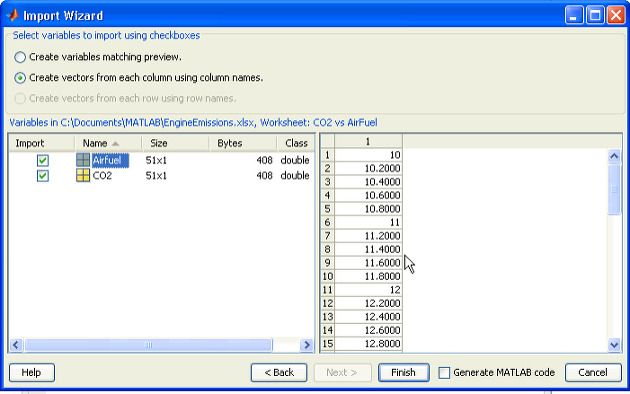Click the CO2 row class value double
The height and width of the screenshot is (394, 630).
point(295,176)
